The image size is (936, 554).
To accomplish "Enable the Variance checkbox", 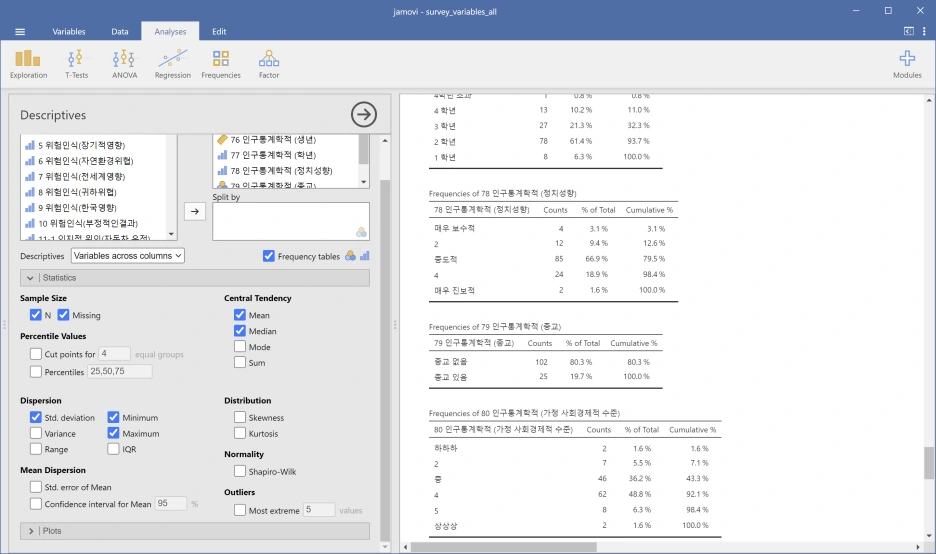I will [36, 433].
